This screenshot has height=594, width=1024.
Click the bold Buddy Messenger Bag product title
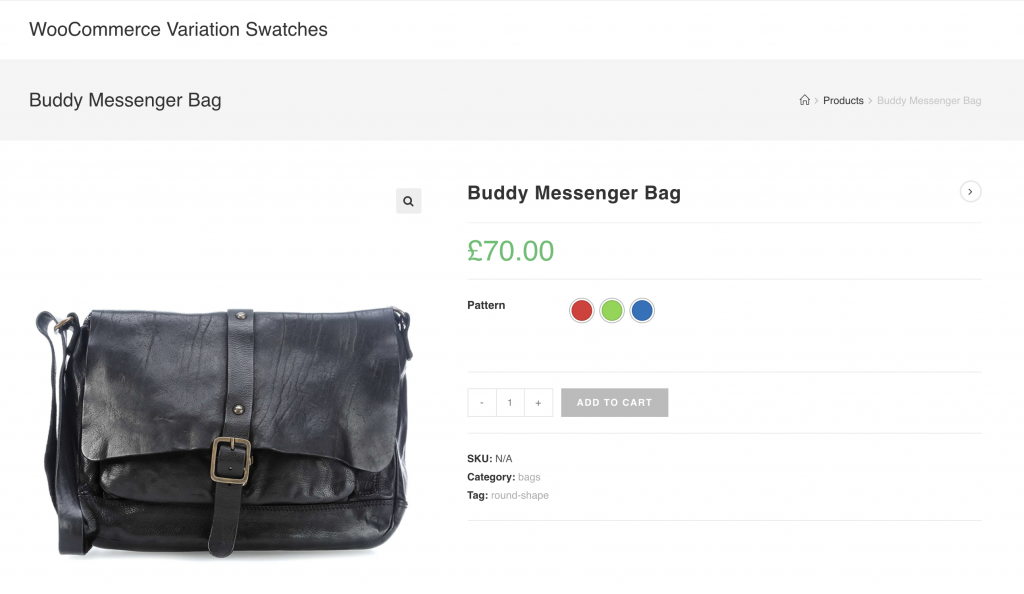[x=574, y=193]
